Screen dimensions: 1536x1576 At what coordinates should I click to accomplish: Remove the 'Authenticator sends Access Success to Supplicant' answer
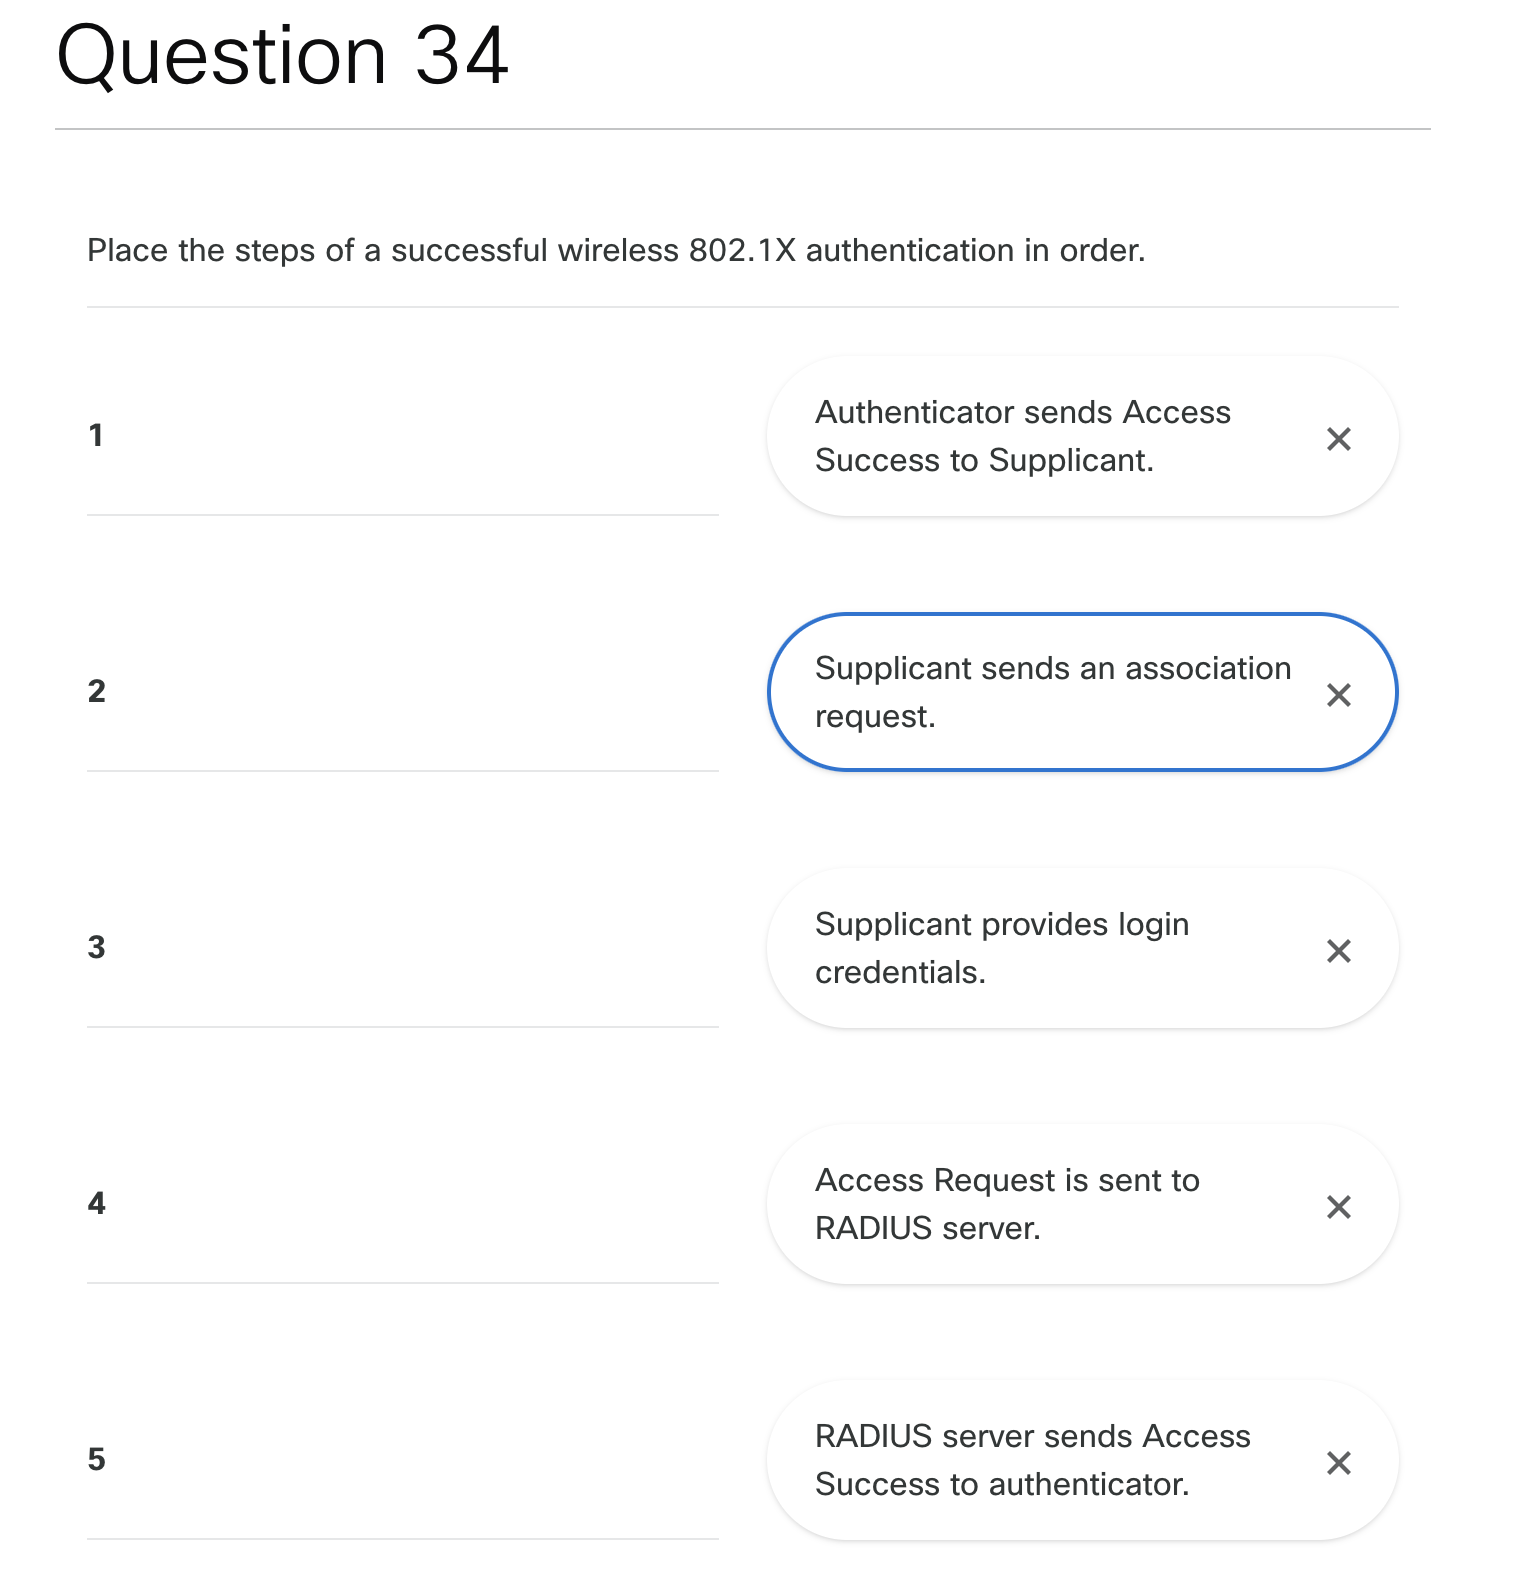pos(1340,437)
